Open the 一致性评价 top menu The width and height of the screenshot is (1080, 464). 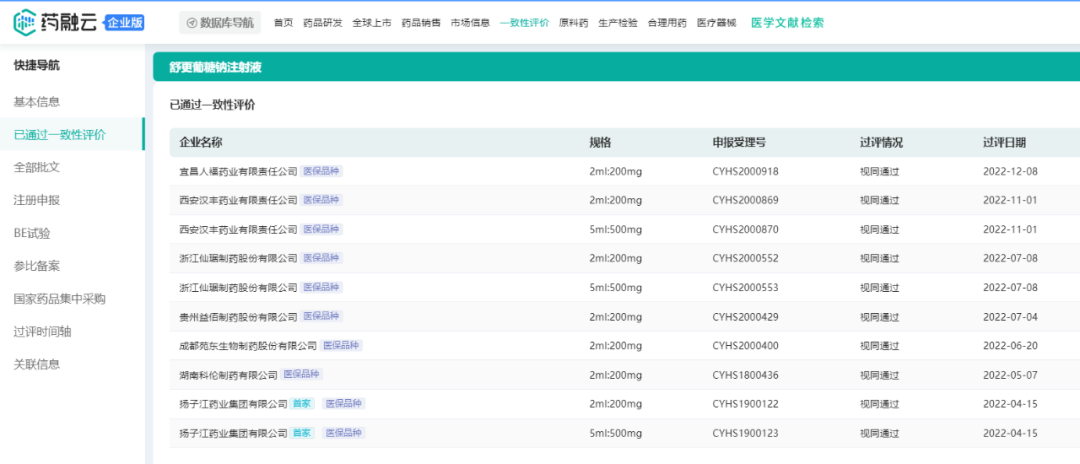(524, 22)
